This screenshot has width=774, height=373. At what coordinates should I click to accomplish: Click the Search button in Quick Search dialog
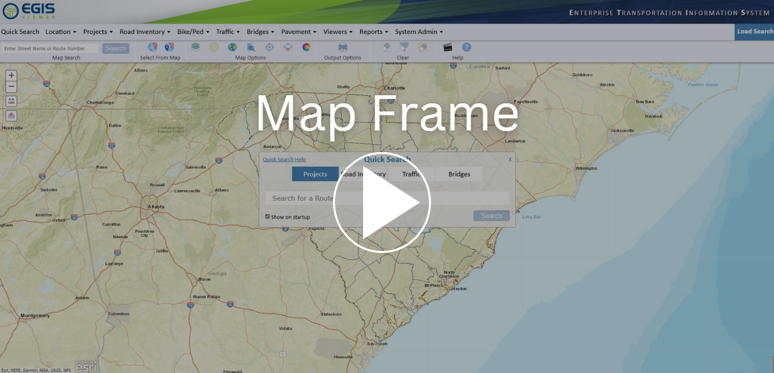click(x=492, y=216)
